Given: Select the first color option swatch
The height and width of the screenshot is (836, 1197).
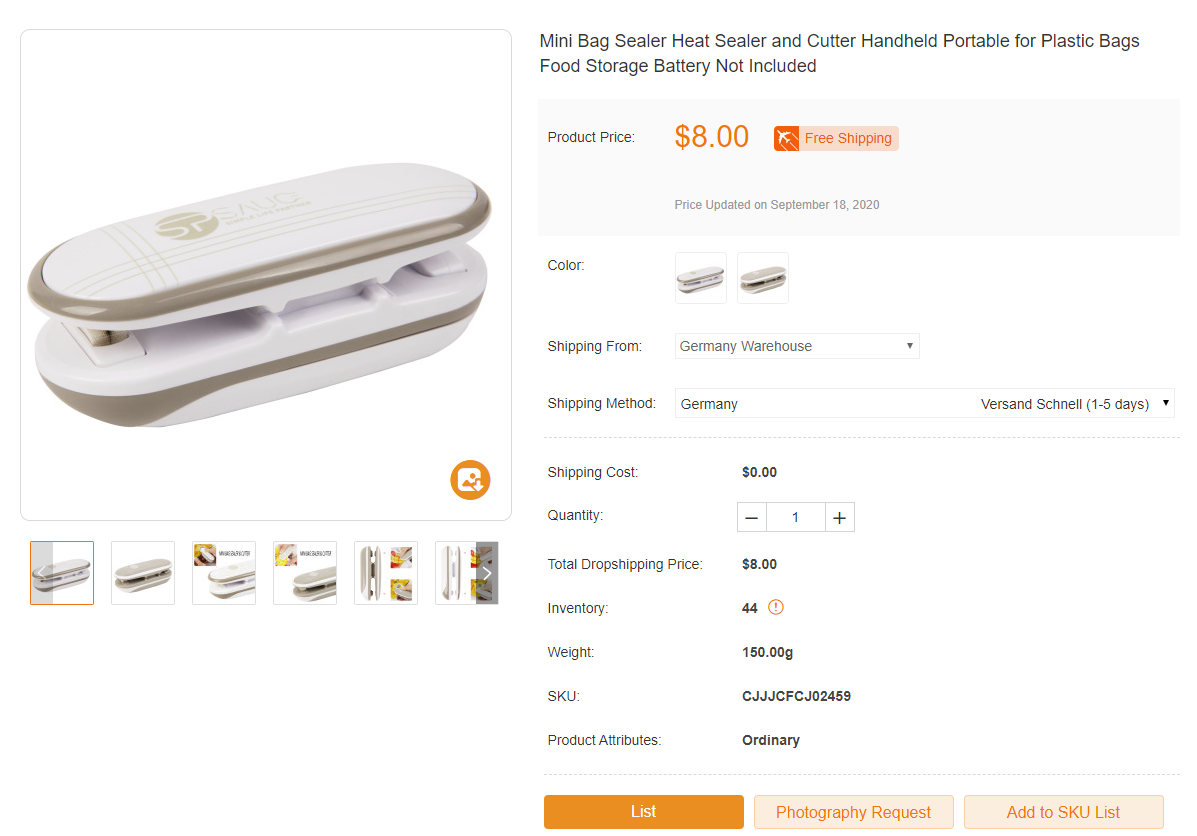Looking at the screenshot, I should pos(701,278).
